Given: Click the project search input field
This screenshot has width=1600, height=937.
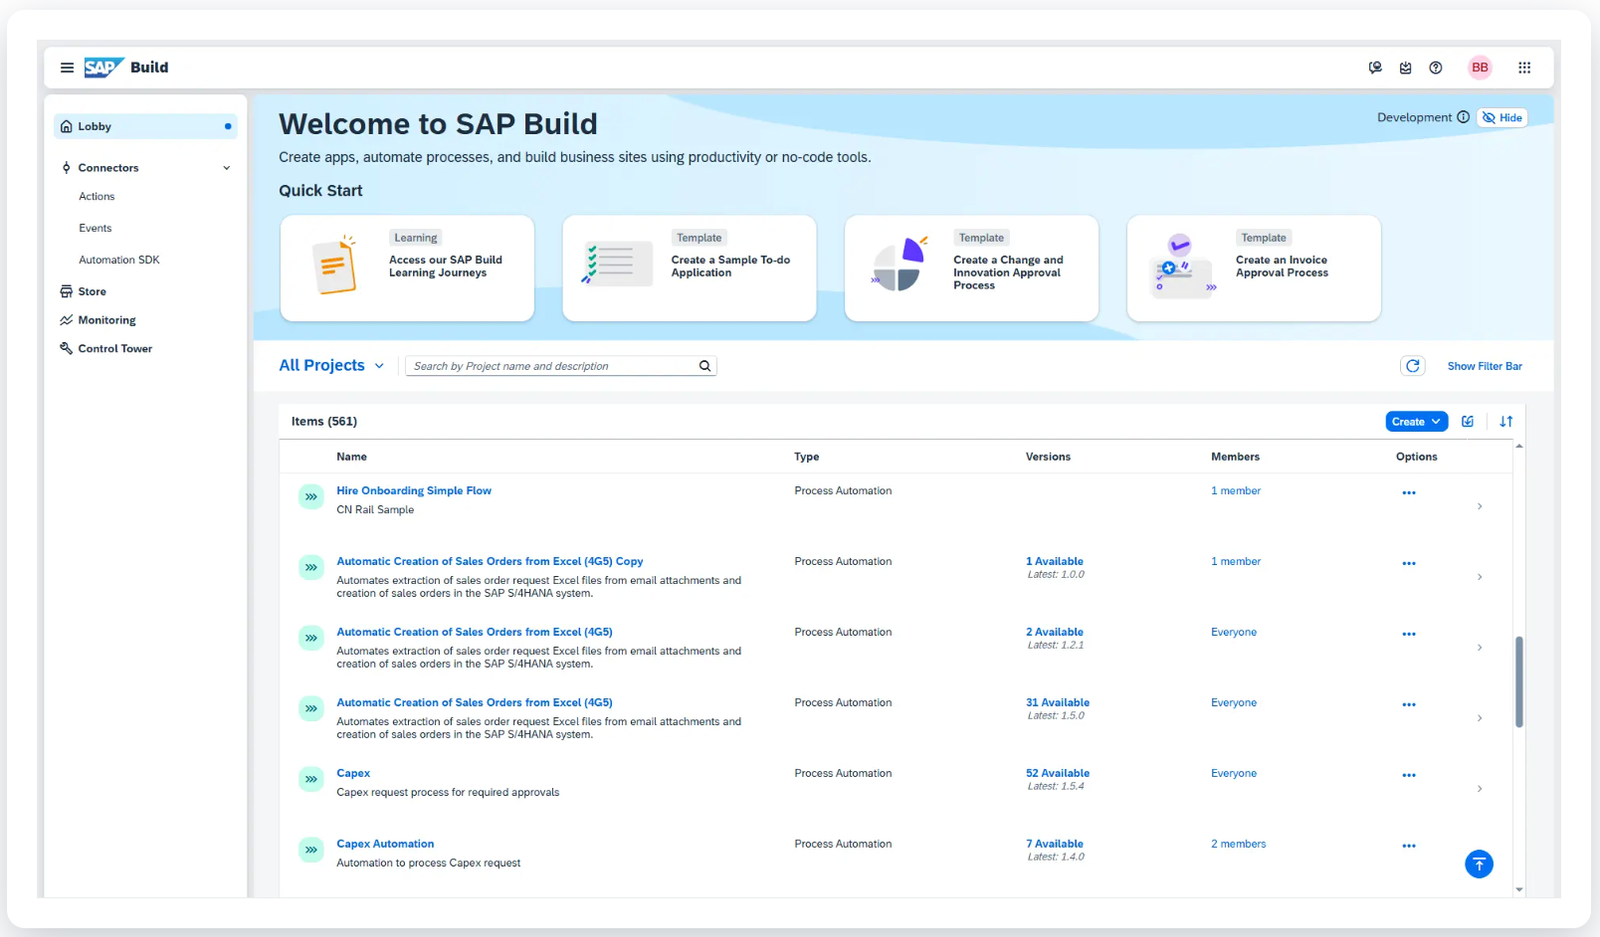Looking at the screenshot, I should pos(550,366).
